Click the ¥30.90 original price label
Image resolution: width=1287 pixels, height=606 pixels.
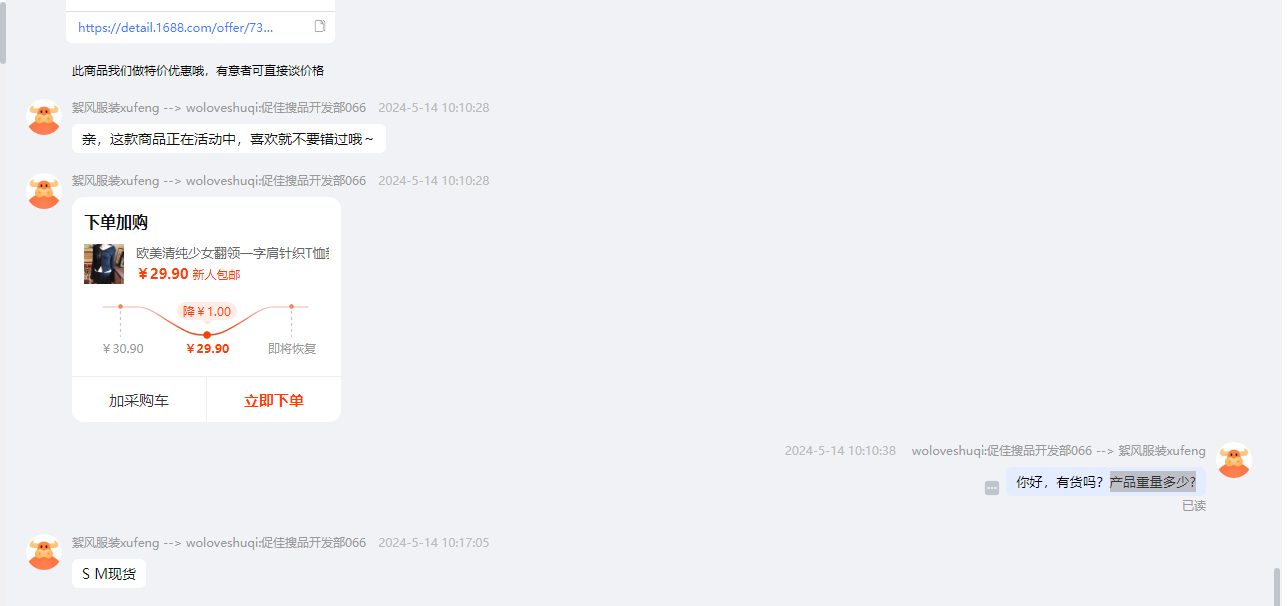(x=123, y=349)
